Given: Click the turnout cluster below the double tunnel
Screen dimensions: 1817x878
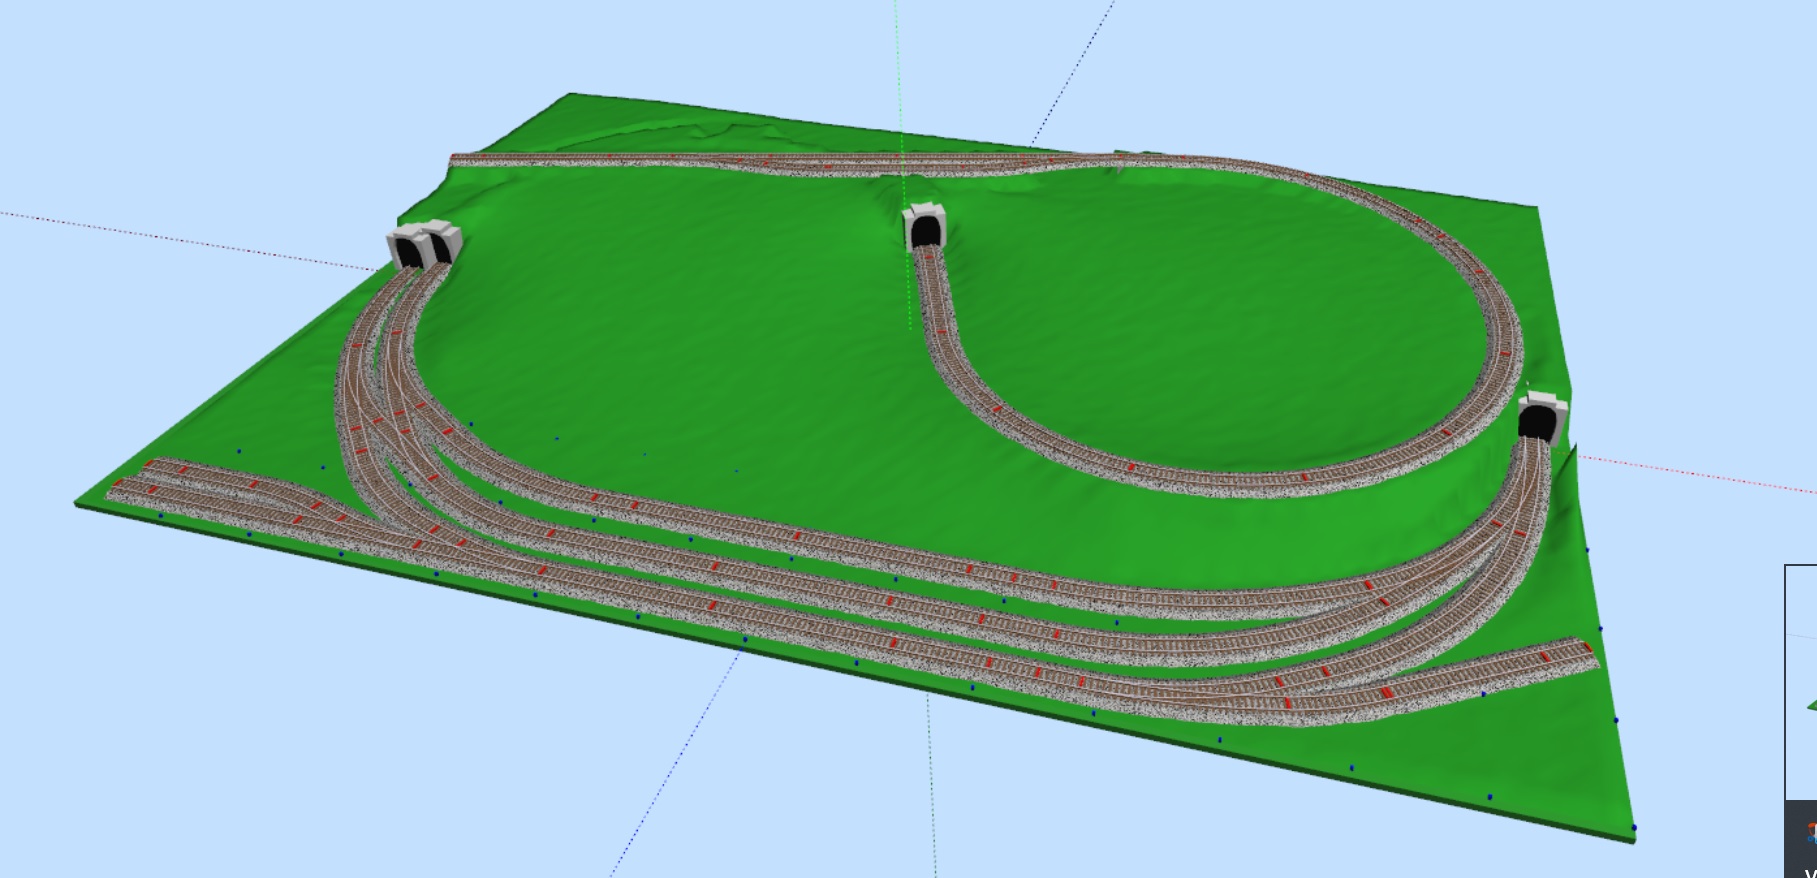Looking at the screenshot, I should tap(385, 420).
